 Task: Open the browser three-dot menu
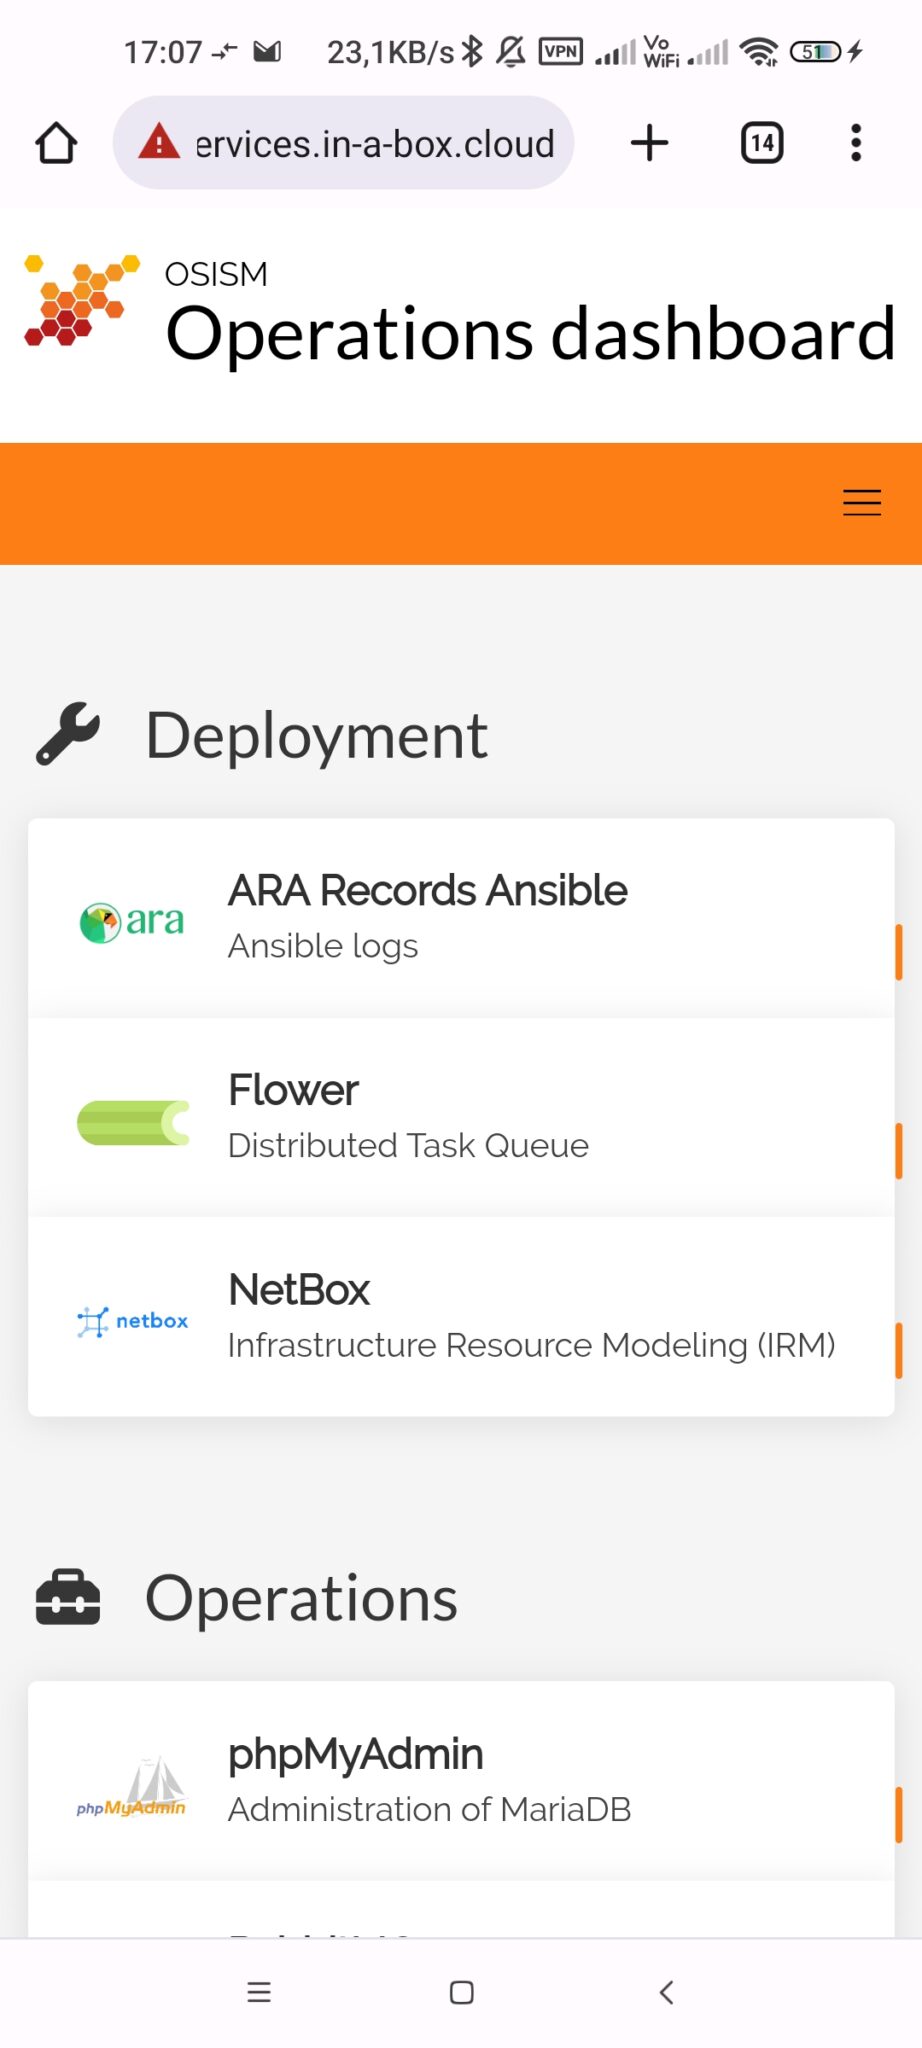click(x=855, y=143)
